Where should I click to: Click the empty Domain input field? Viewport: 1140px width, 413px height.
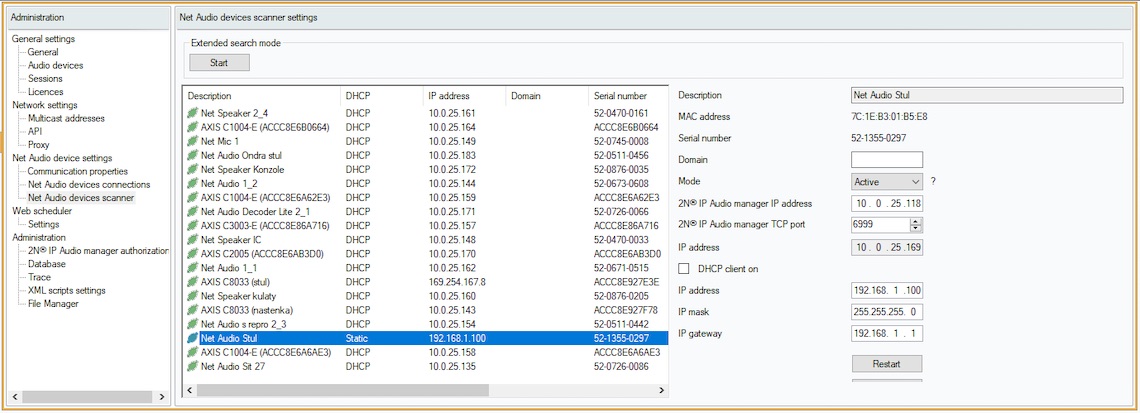click(887, 159)
